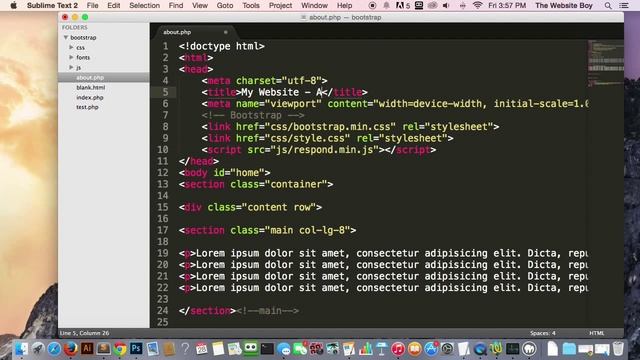The image size is (640, 360).
Task: Open Launchpad rocket icon in dock
Action: coord(38,349)
